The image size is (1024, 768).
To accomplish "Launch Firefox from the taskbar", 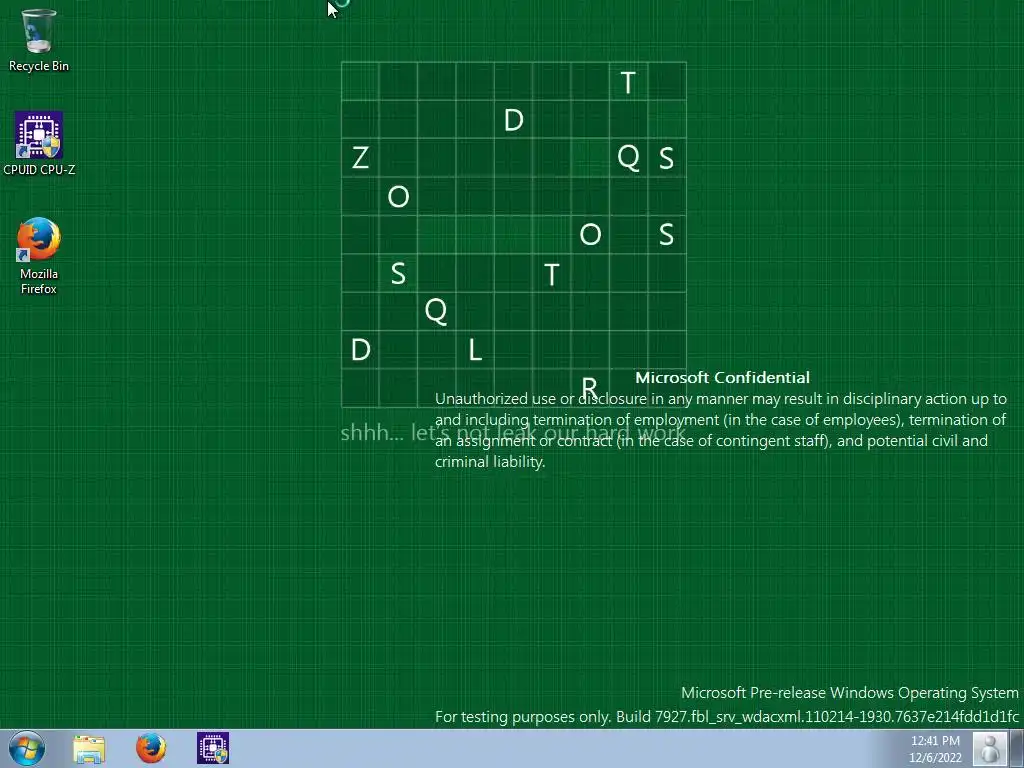I will [x=151, y=748].
